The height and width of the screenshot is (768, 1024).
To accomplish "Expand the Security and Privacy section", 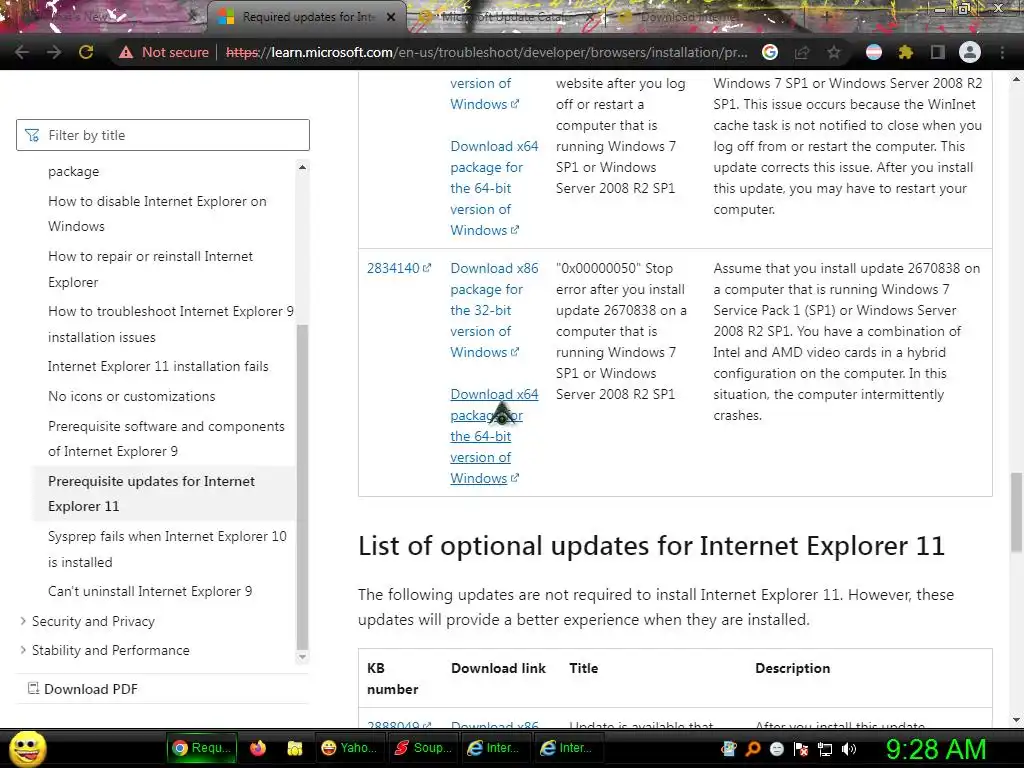I will click(x=93, y=621).
